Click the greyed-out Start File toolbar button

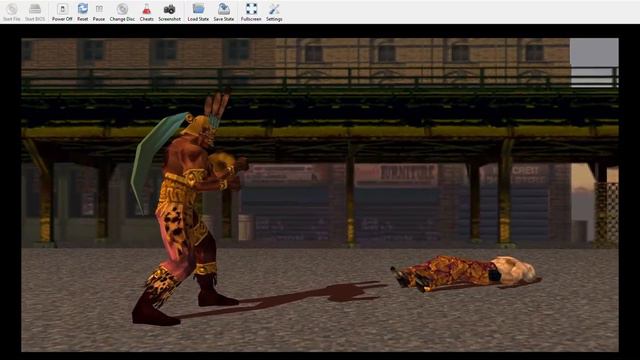pyautogui.click(x=11, y=12)
